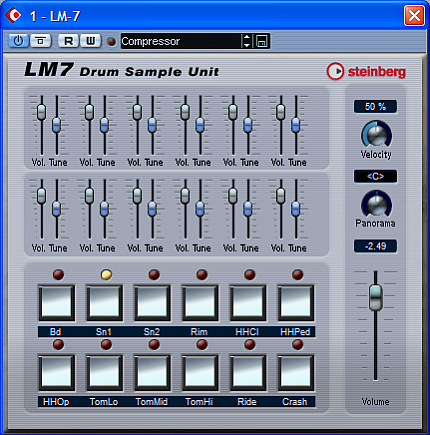Select the LED above the HHOp pad
Viewport: 430px width, 435px height.
click(x=58, y=344)
